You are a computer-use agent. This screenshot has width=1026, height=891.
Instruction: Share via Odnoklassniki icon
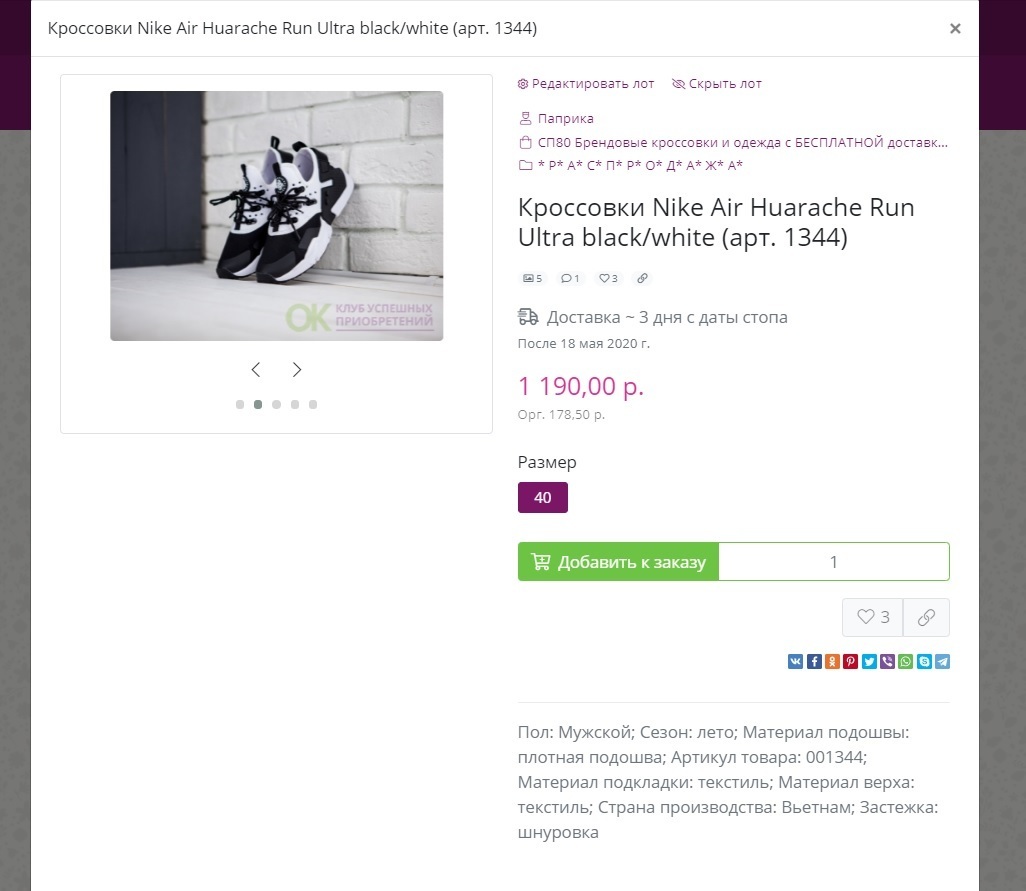pos(832,661)
